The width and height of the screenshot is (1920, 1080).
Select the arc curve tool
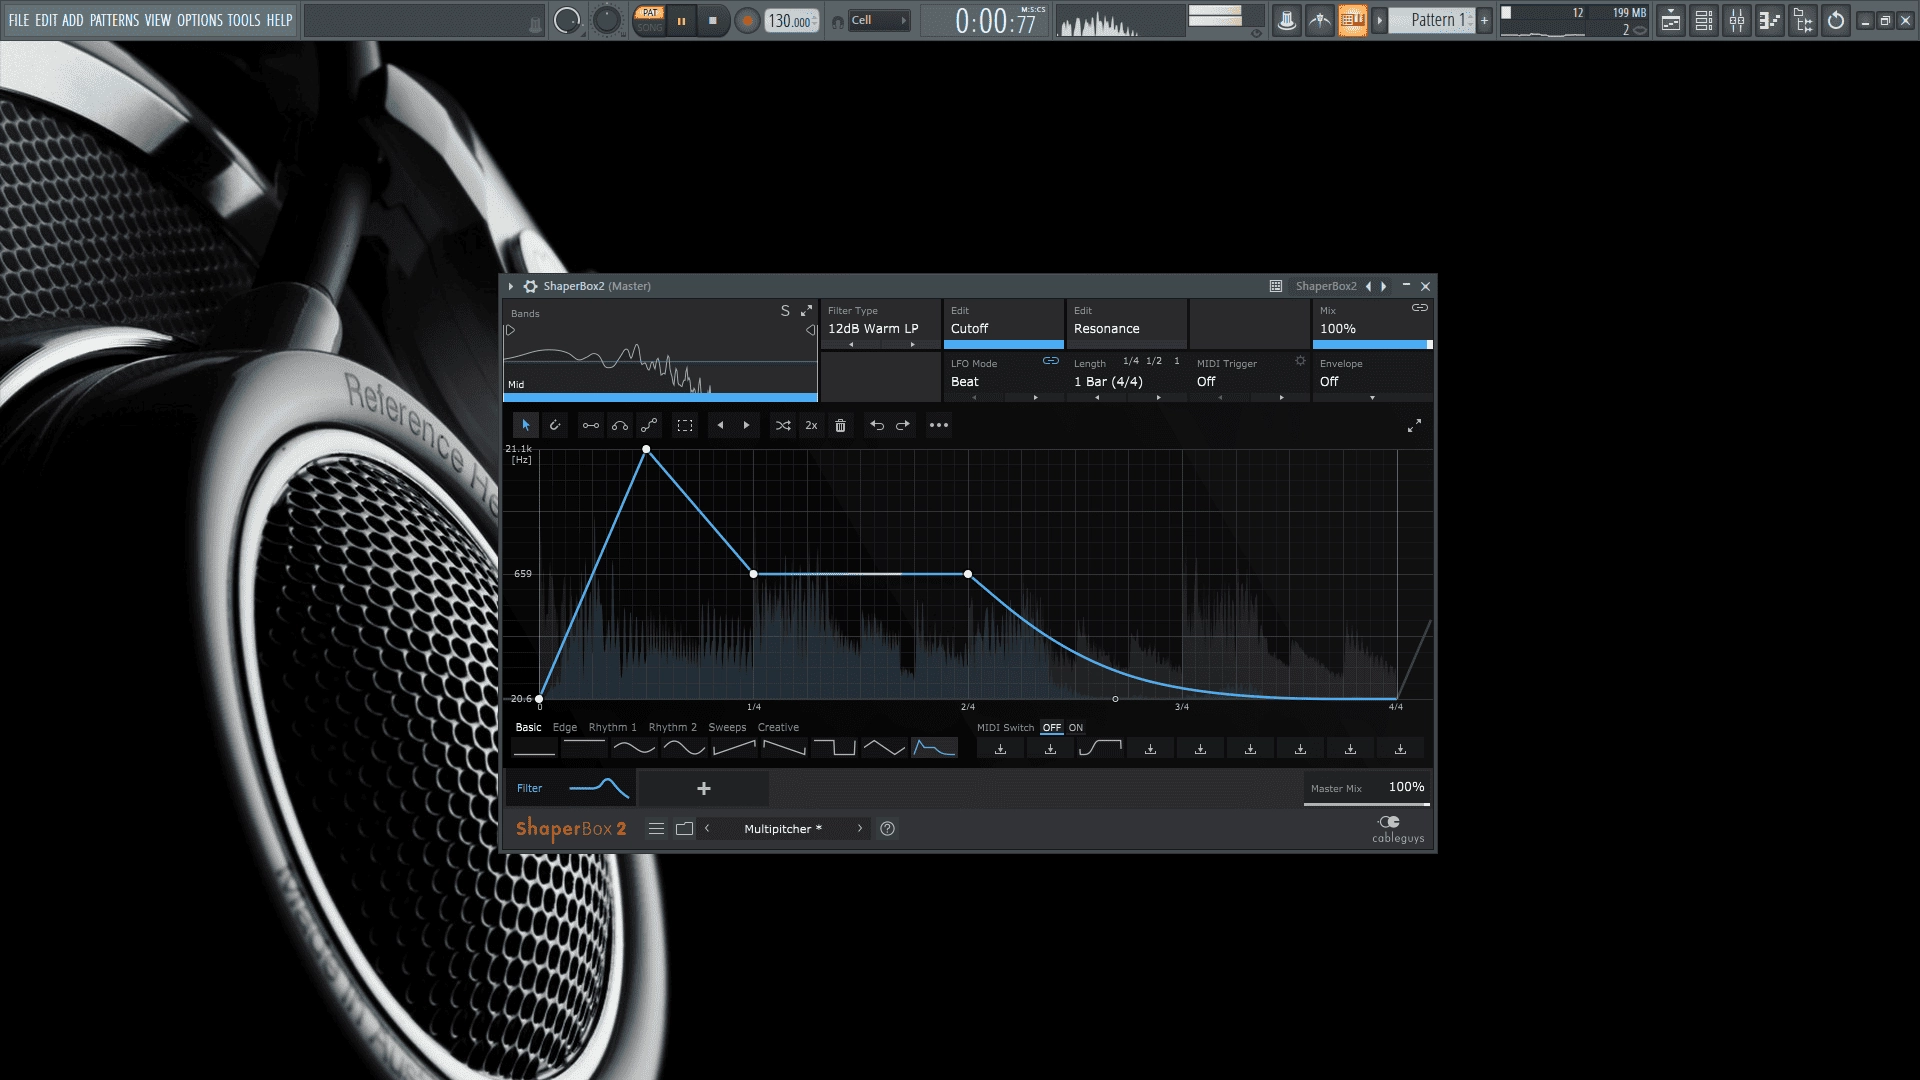click(620, 425)
